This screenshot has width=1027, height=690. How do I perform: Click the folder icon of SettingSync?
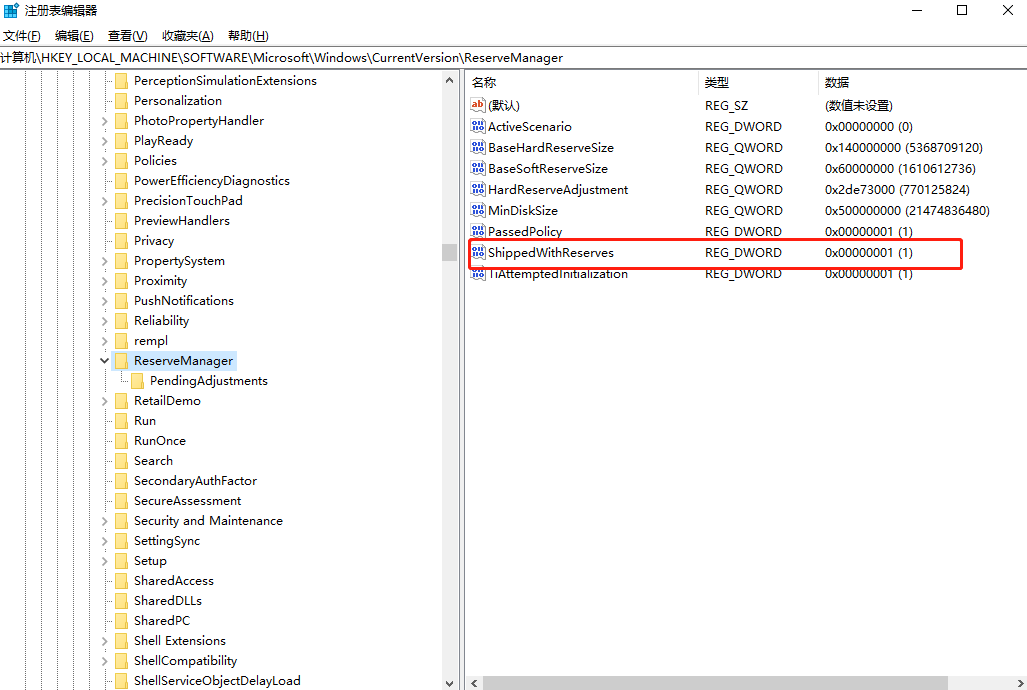[x=124, y=540]
